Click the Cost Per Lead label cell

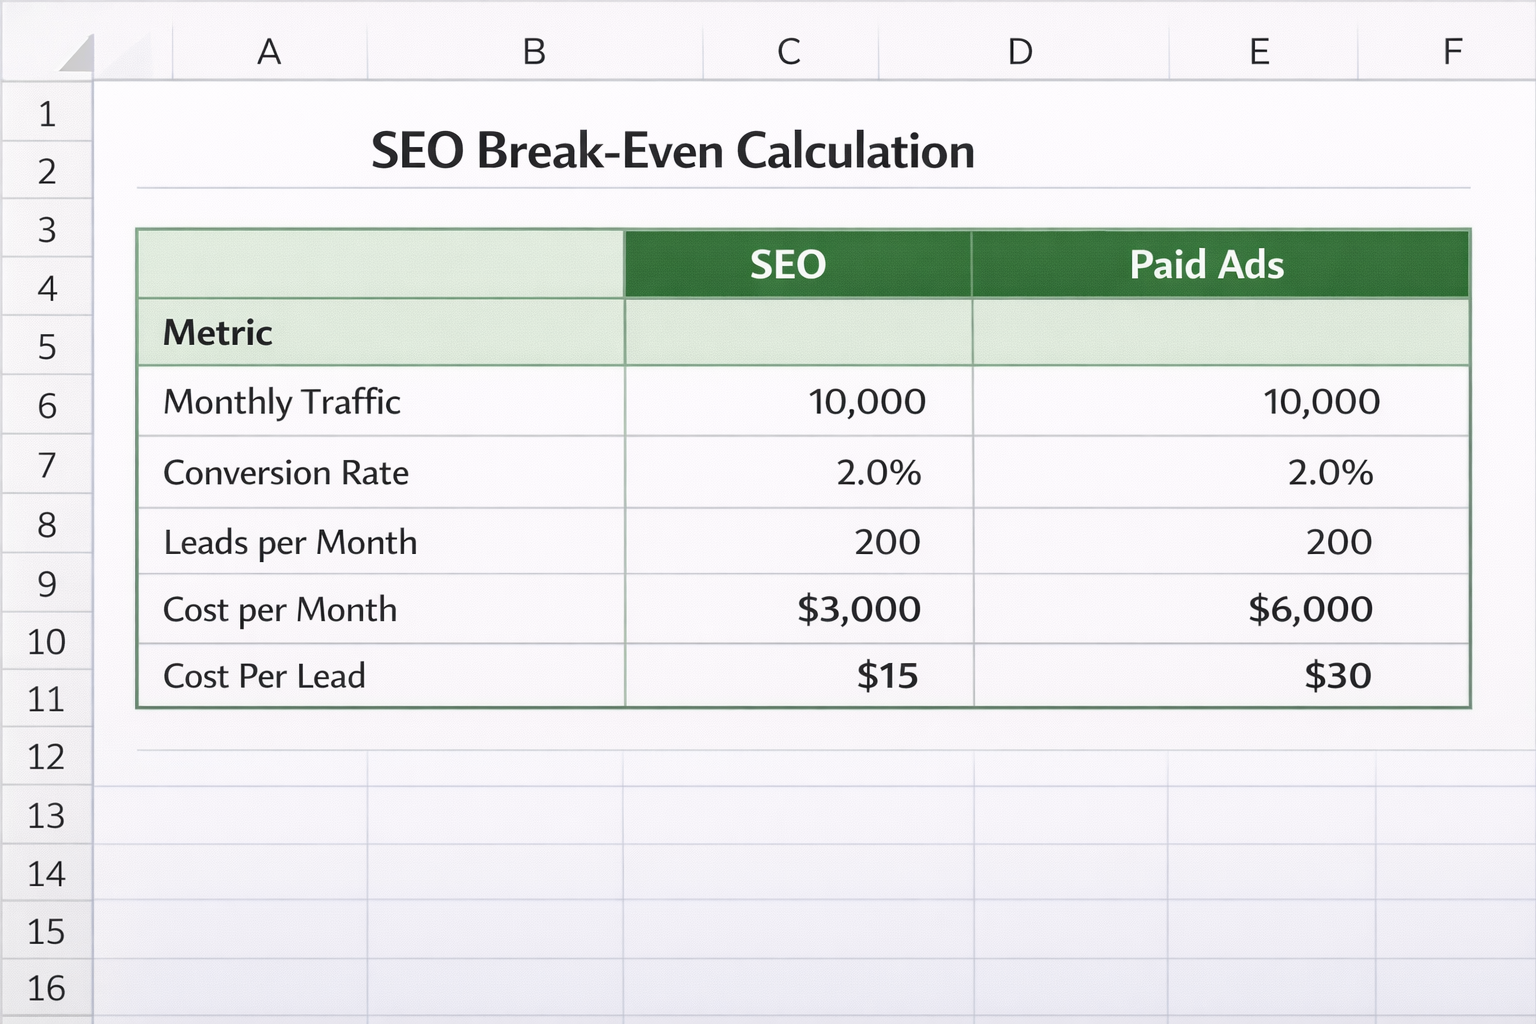264,676
